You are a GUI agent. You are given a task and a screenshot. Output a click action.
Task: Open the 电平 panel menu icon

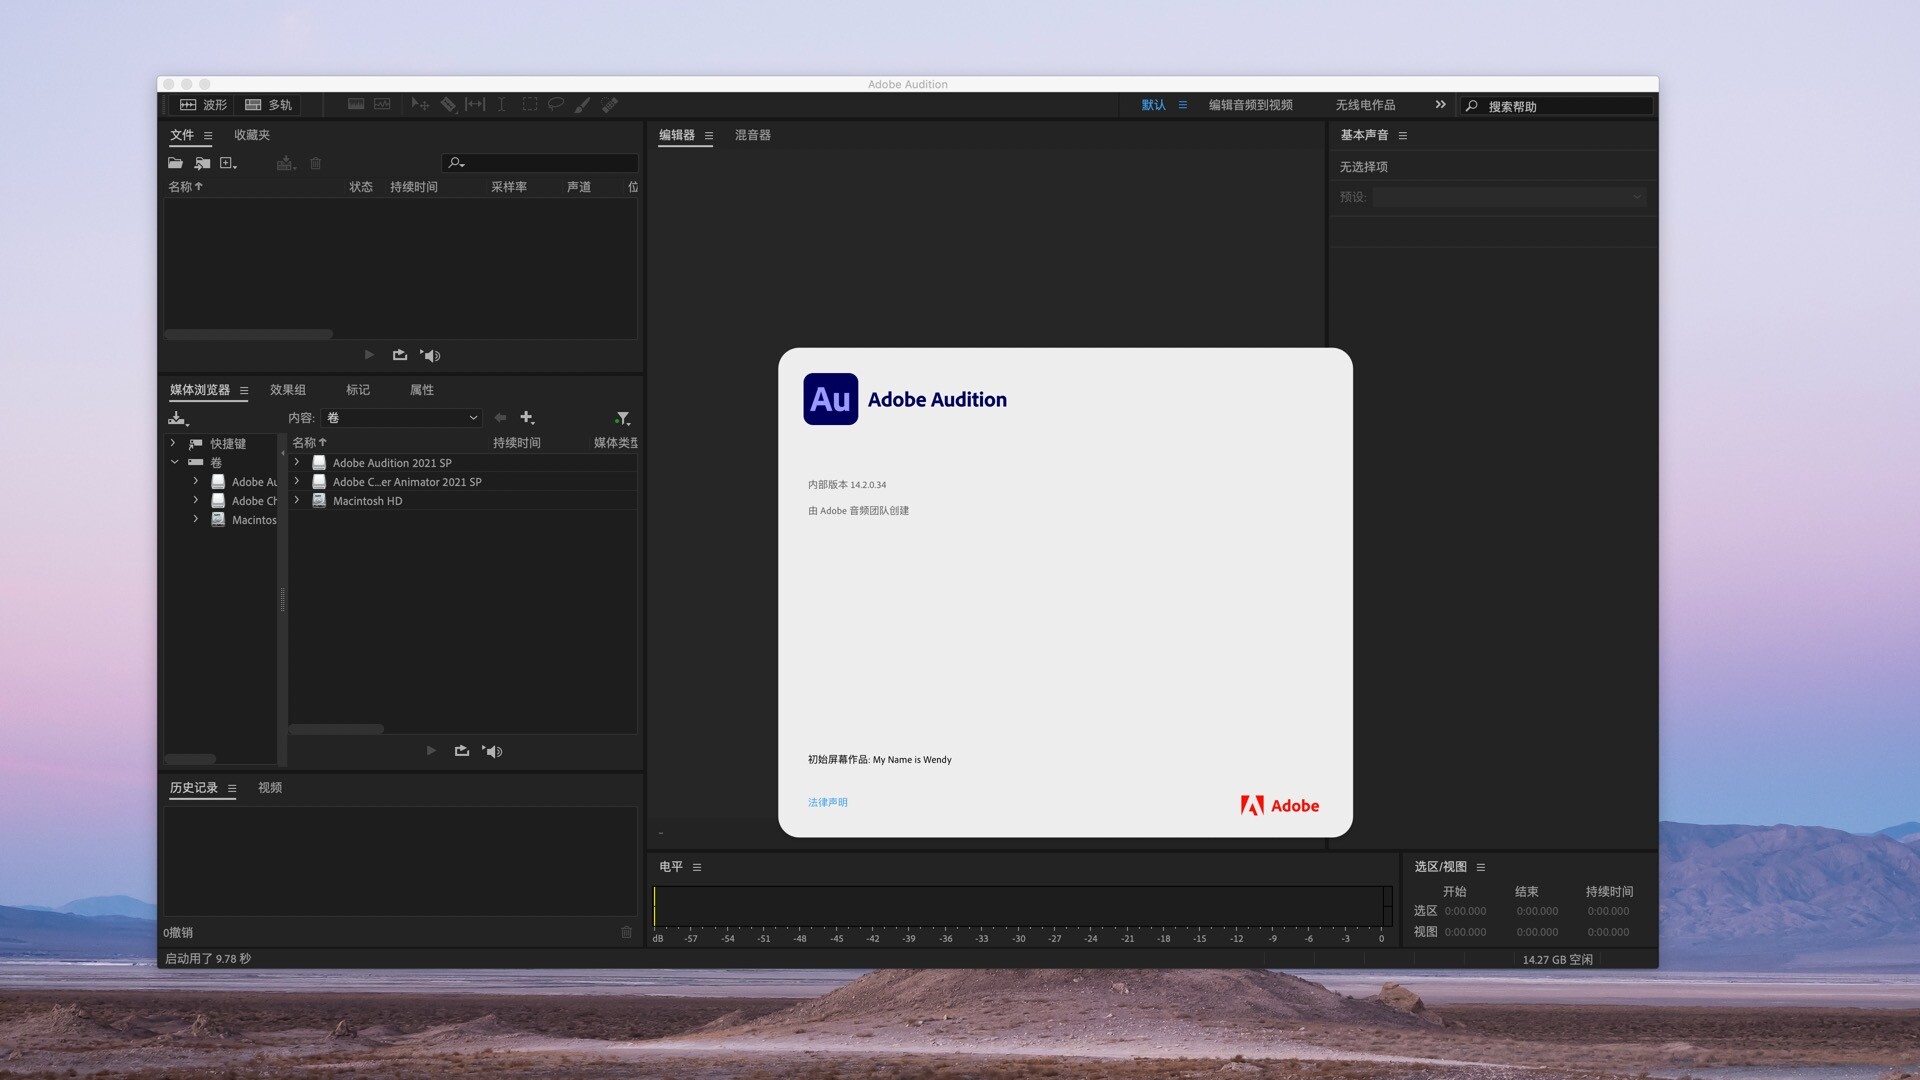click(x=697, y=868)
